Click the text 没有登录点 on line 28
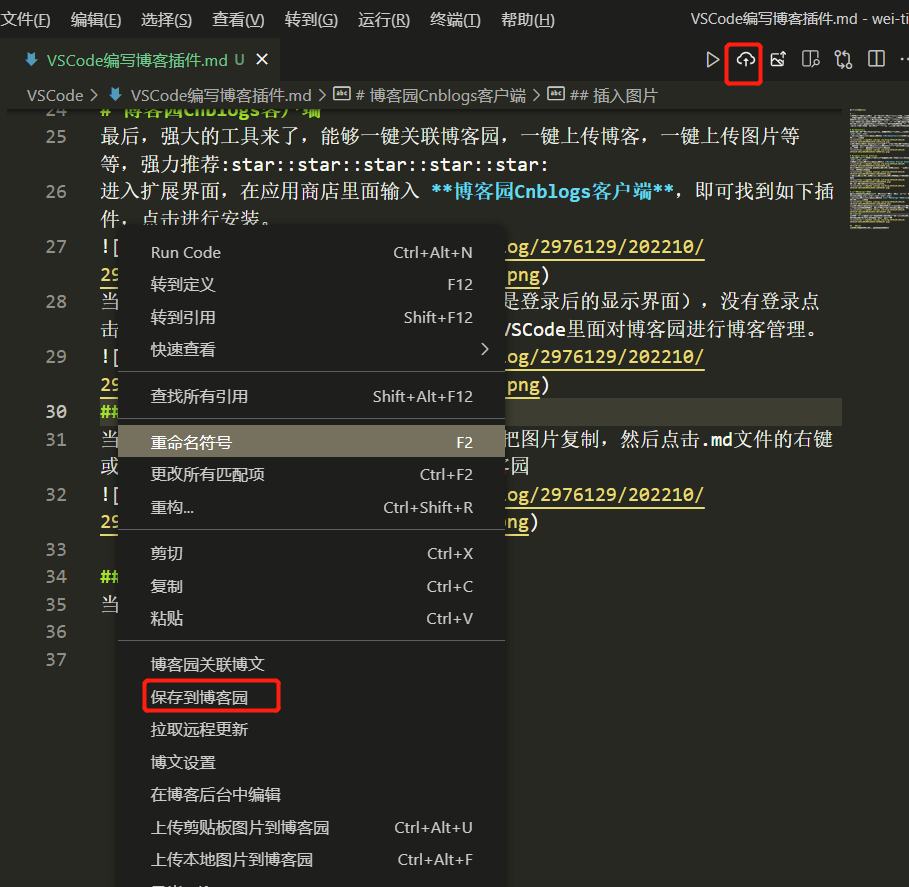 [769, 301]
